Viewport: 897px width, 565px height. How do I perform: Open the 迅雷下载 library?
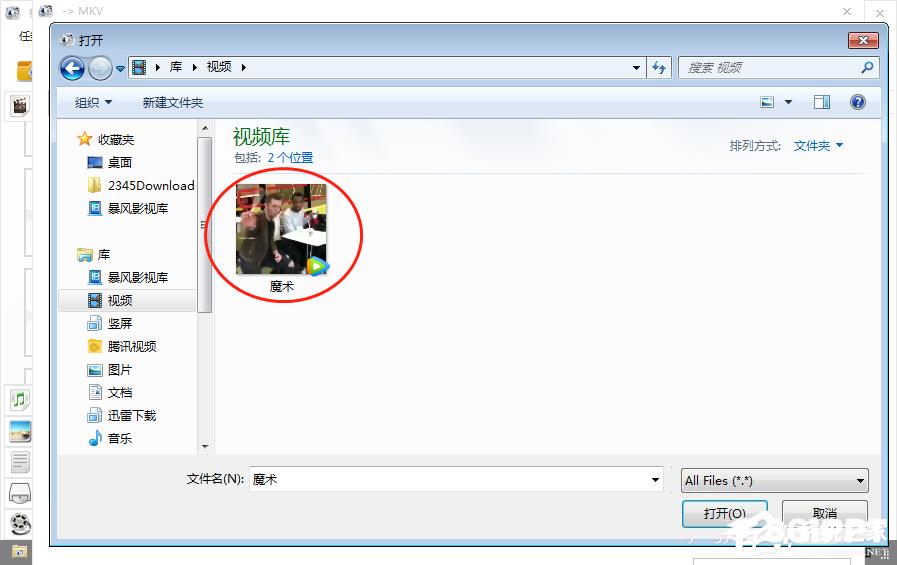[x=132, y=416]
